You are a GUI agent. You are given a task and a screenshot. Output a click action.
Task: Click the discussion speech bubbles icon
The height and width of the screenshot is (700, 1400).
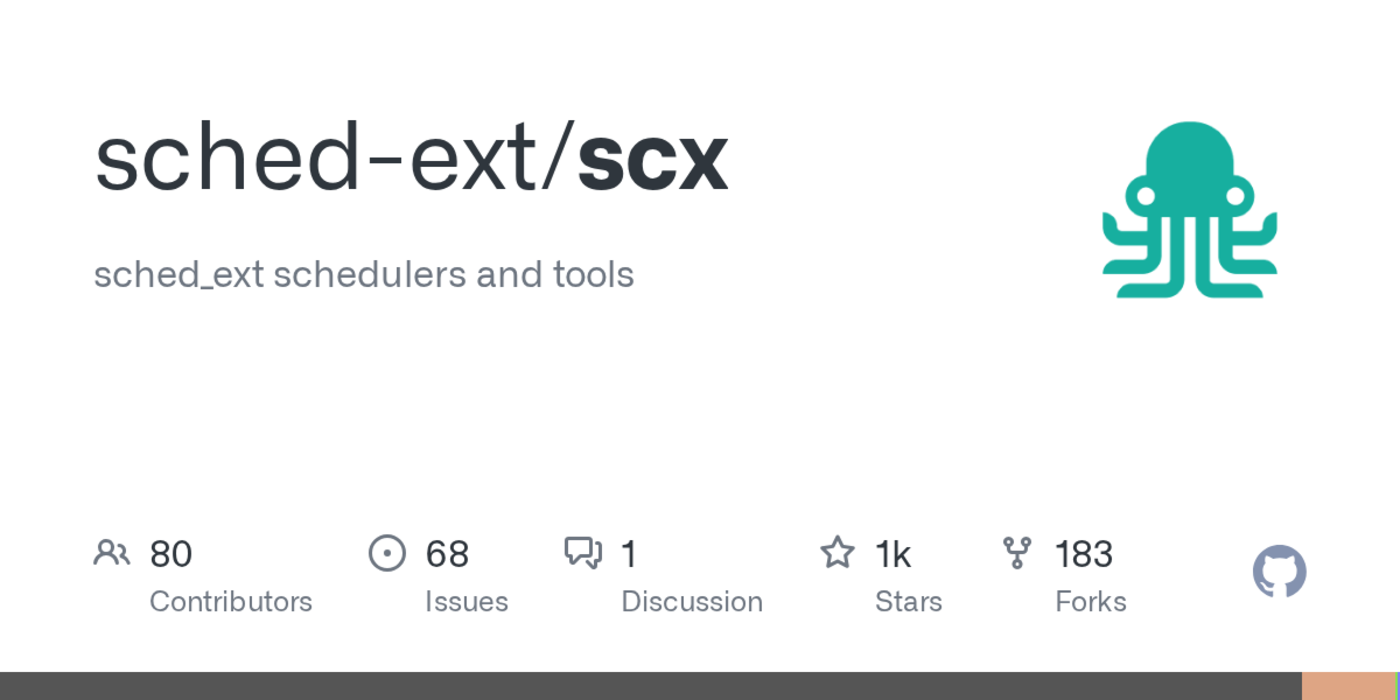coord(583,552)
